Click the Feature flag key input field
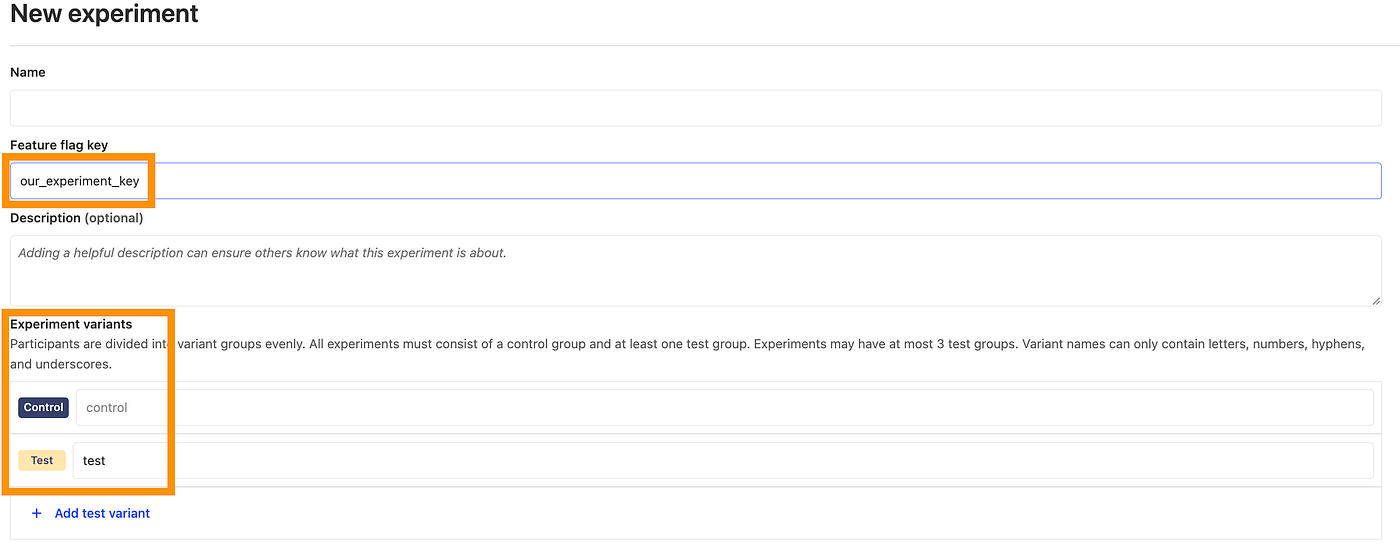1400x556 pixels. pyautogui.click(x=696, y=181)
